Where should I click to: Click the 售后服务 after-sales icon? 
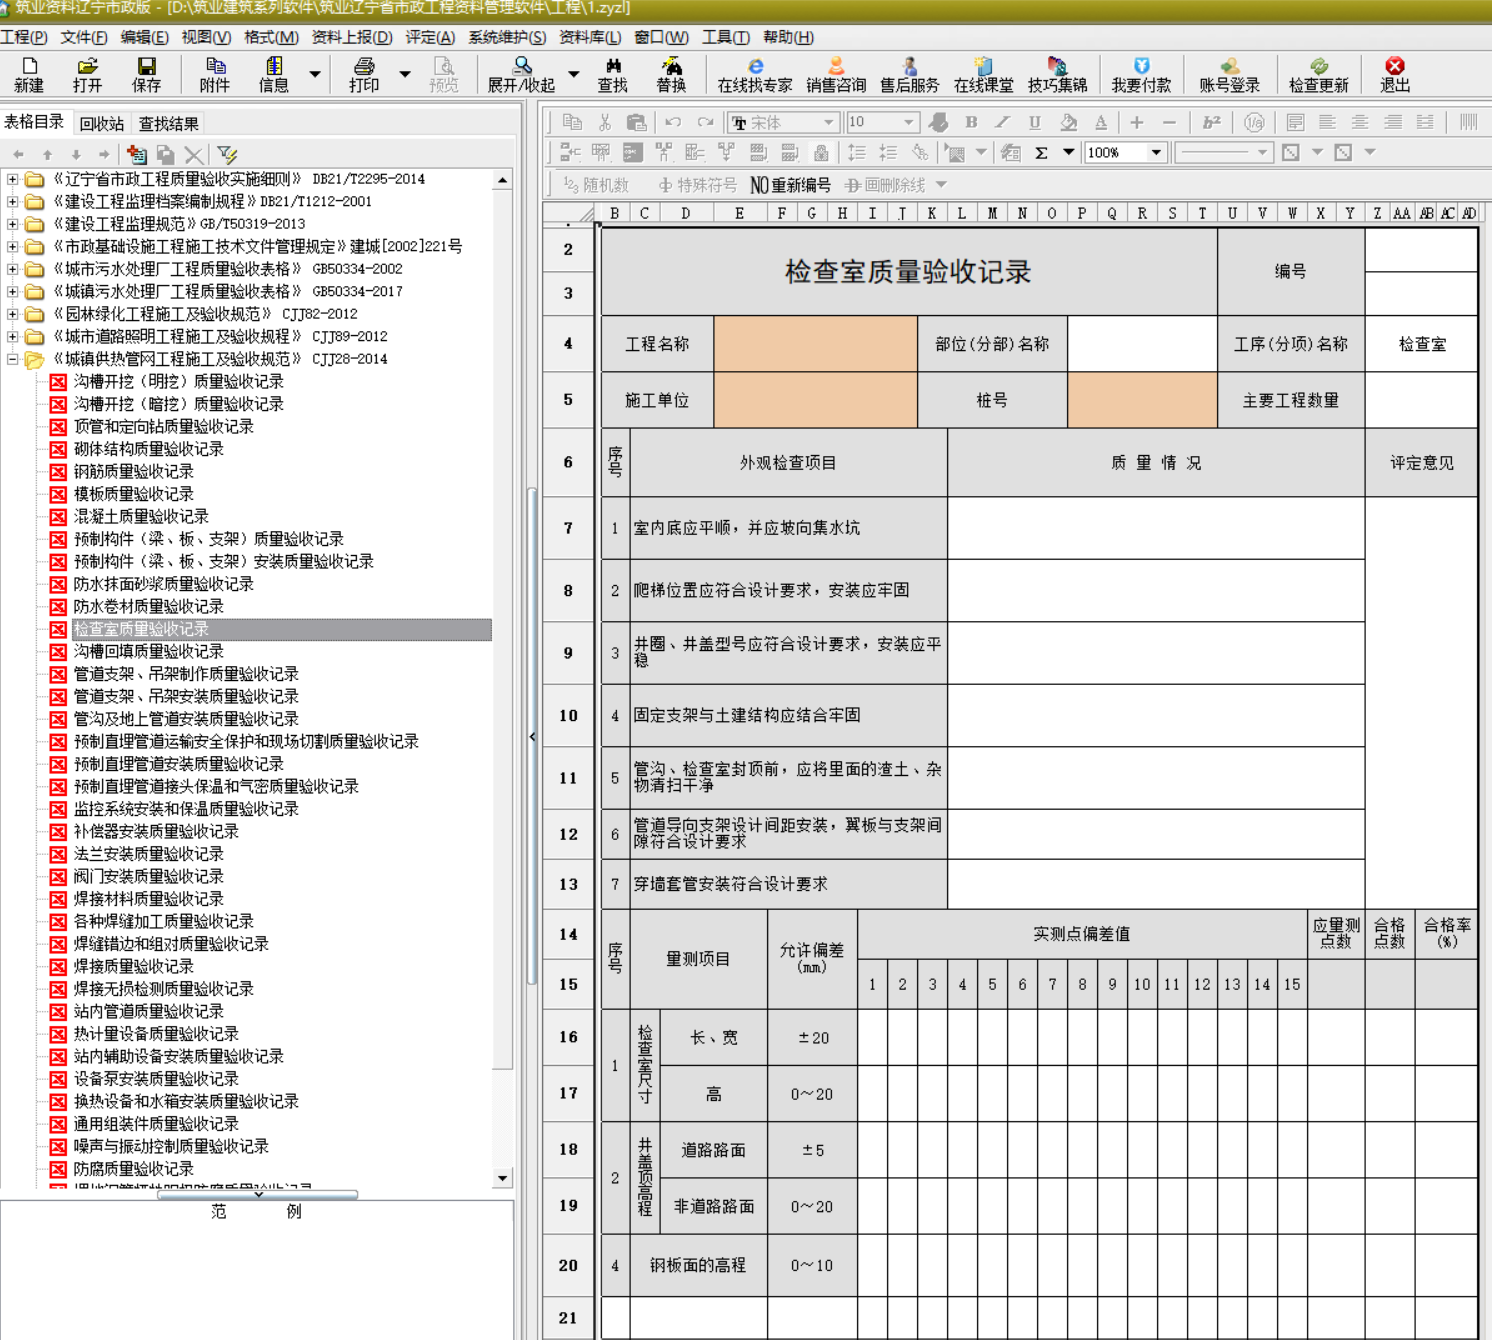click(909, 75)
